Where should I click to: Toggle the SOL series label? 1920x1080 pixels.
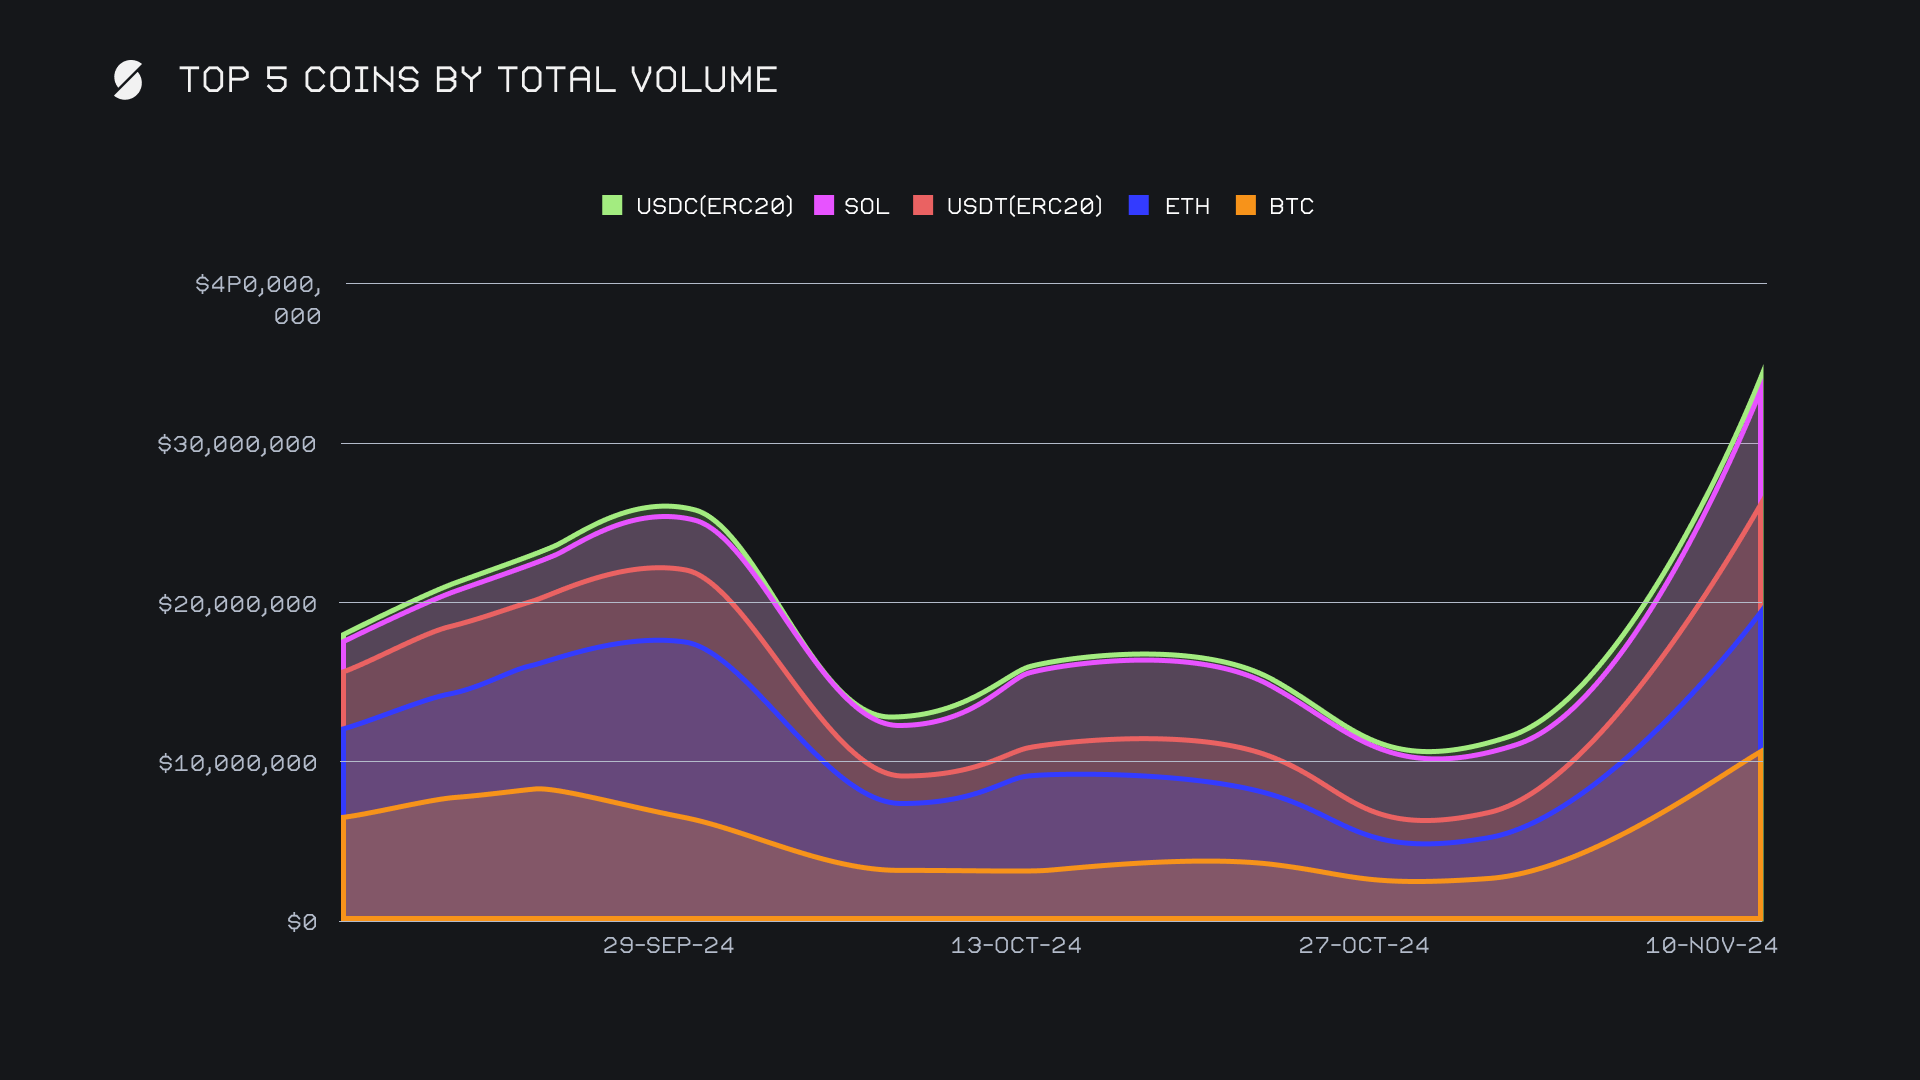(866, 206)
